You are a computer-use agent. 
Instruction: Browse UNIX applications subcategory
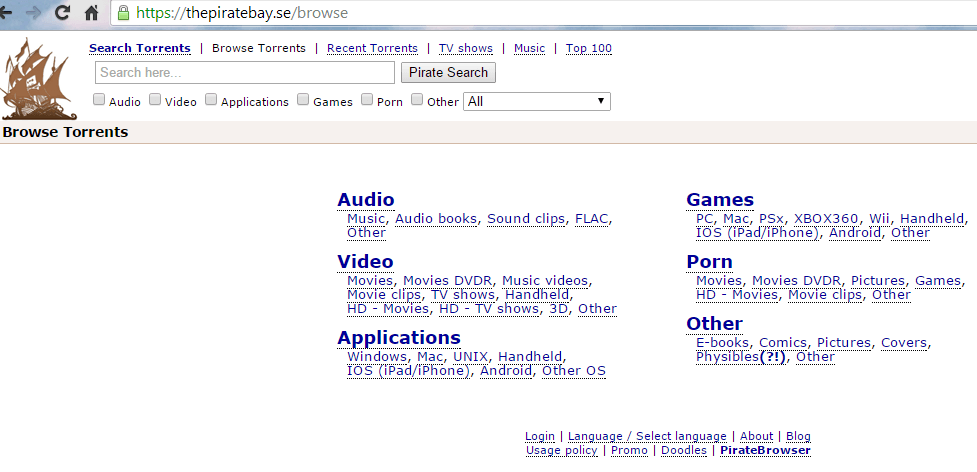pyautogui.click(x=470, y=357)
